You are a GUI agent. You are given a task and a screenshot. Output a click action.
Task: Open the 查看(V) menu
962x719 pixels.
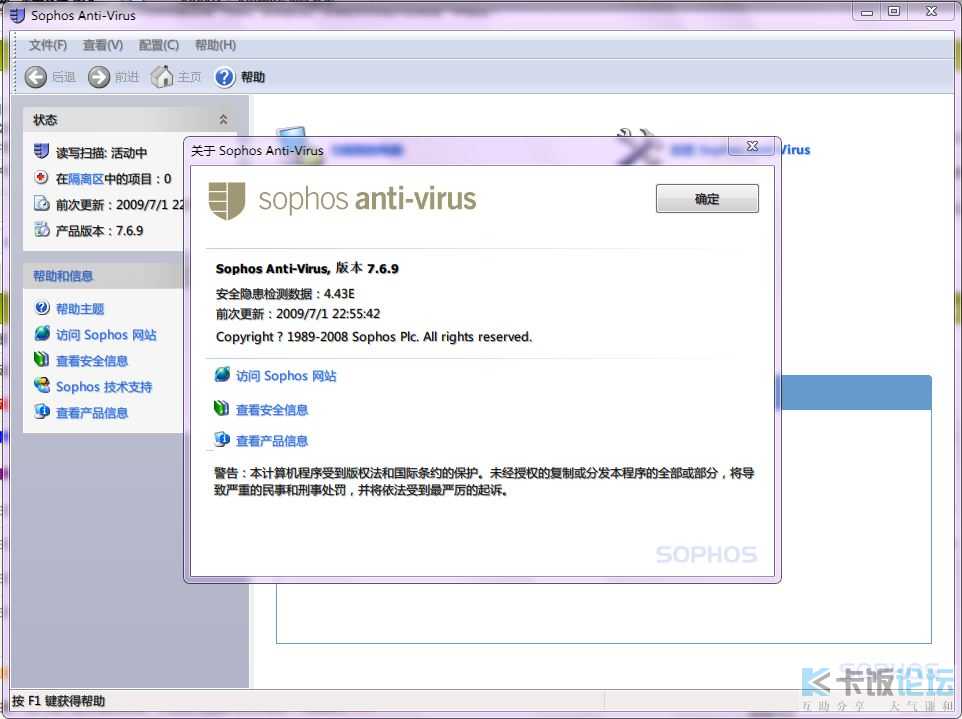click(x=103, y=45)
